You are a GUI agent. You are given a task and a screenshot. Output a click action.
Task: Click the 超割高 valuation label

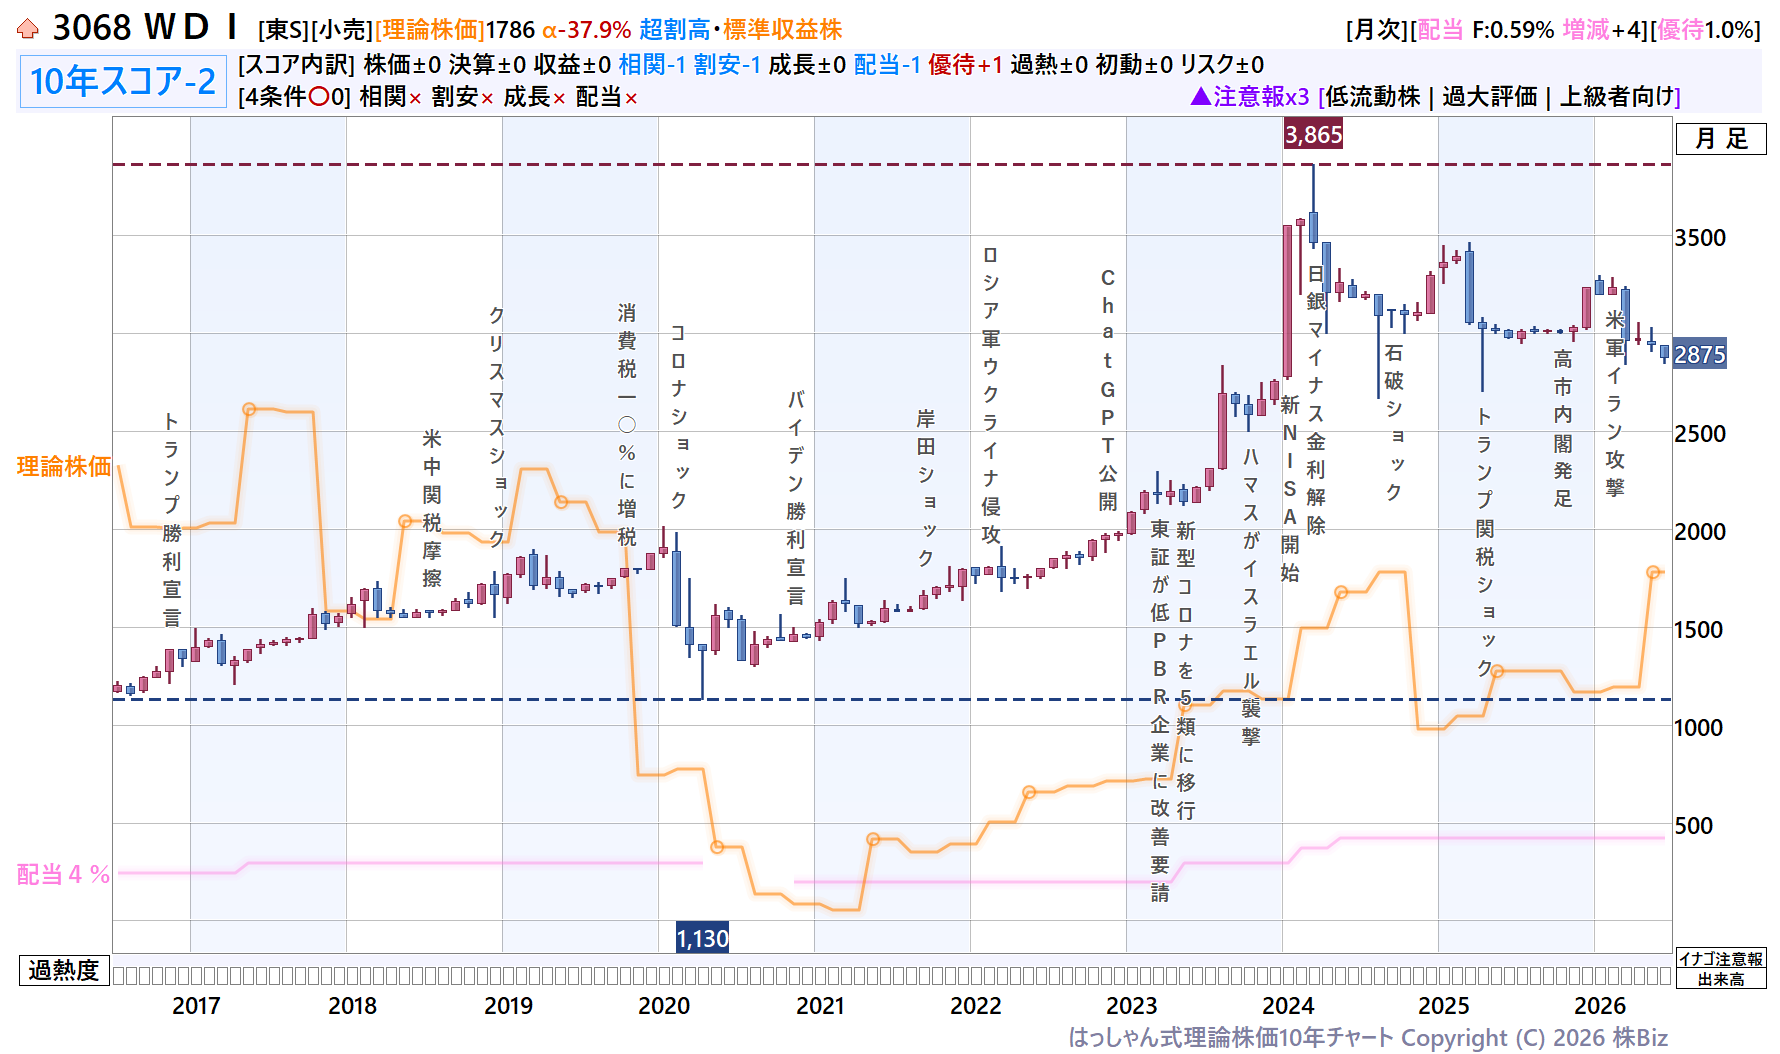tap(675, 30)
